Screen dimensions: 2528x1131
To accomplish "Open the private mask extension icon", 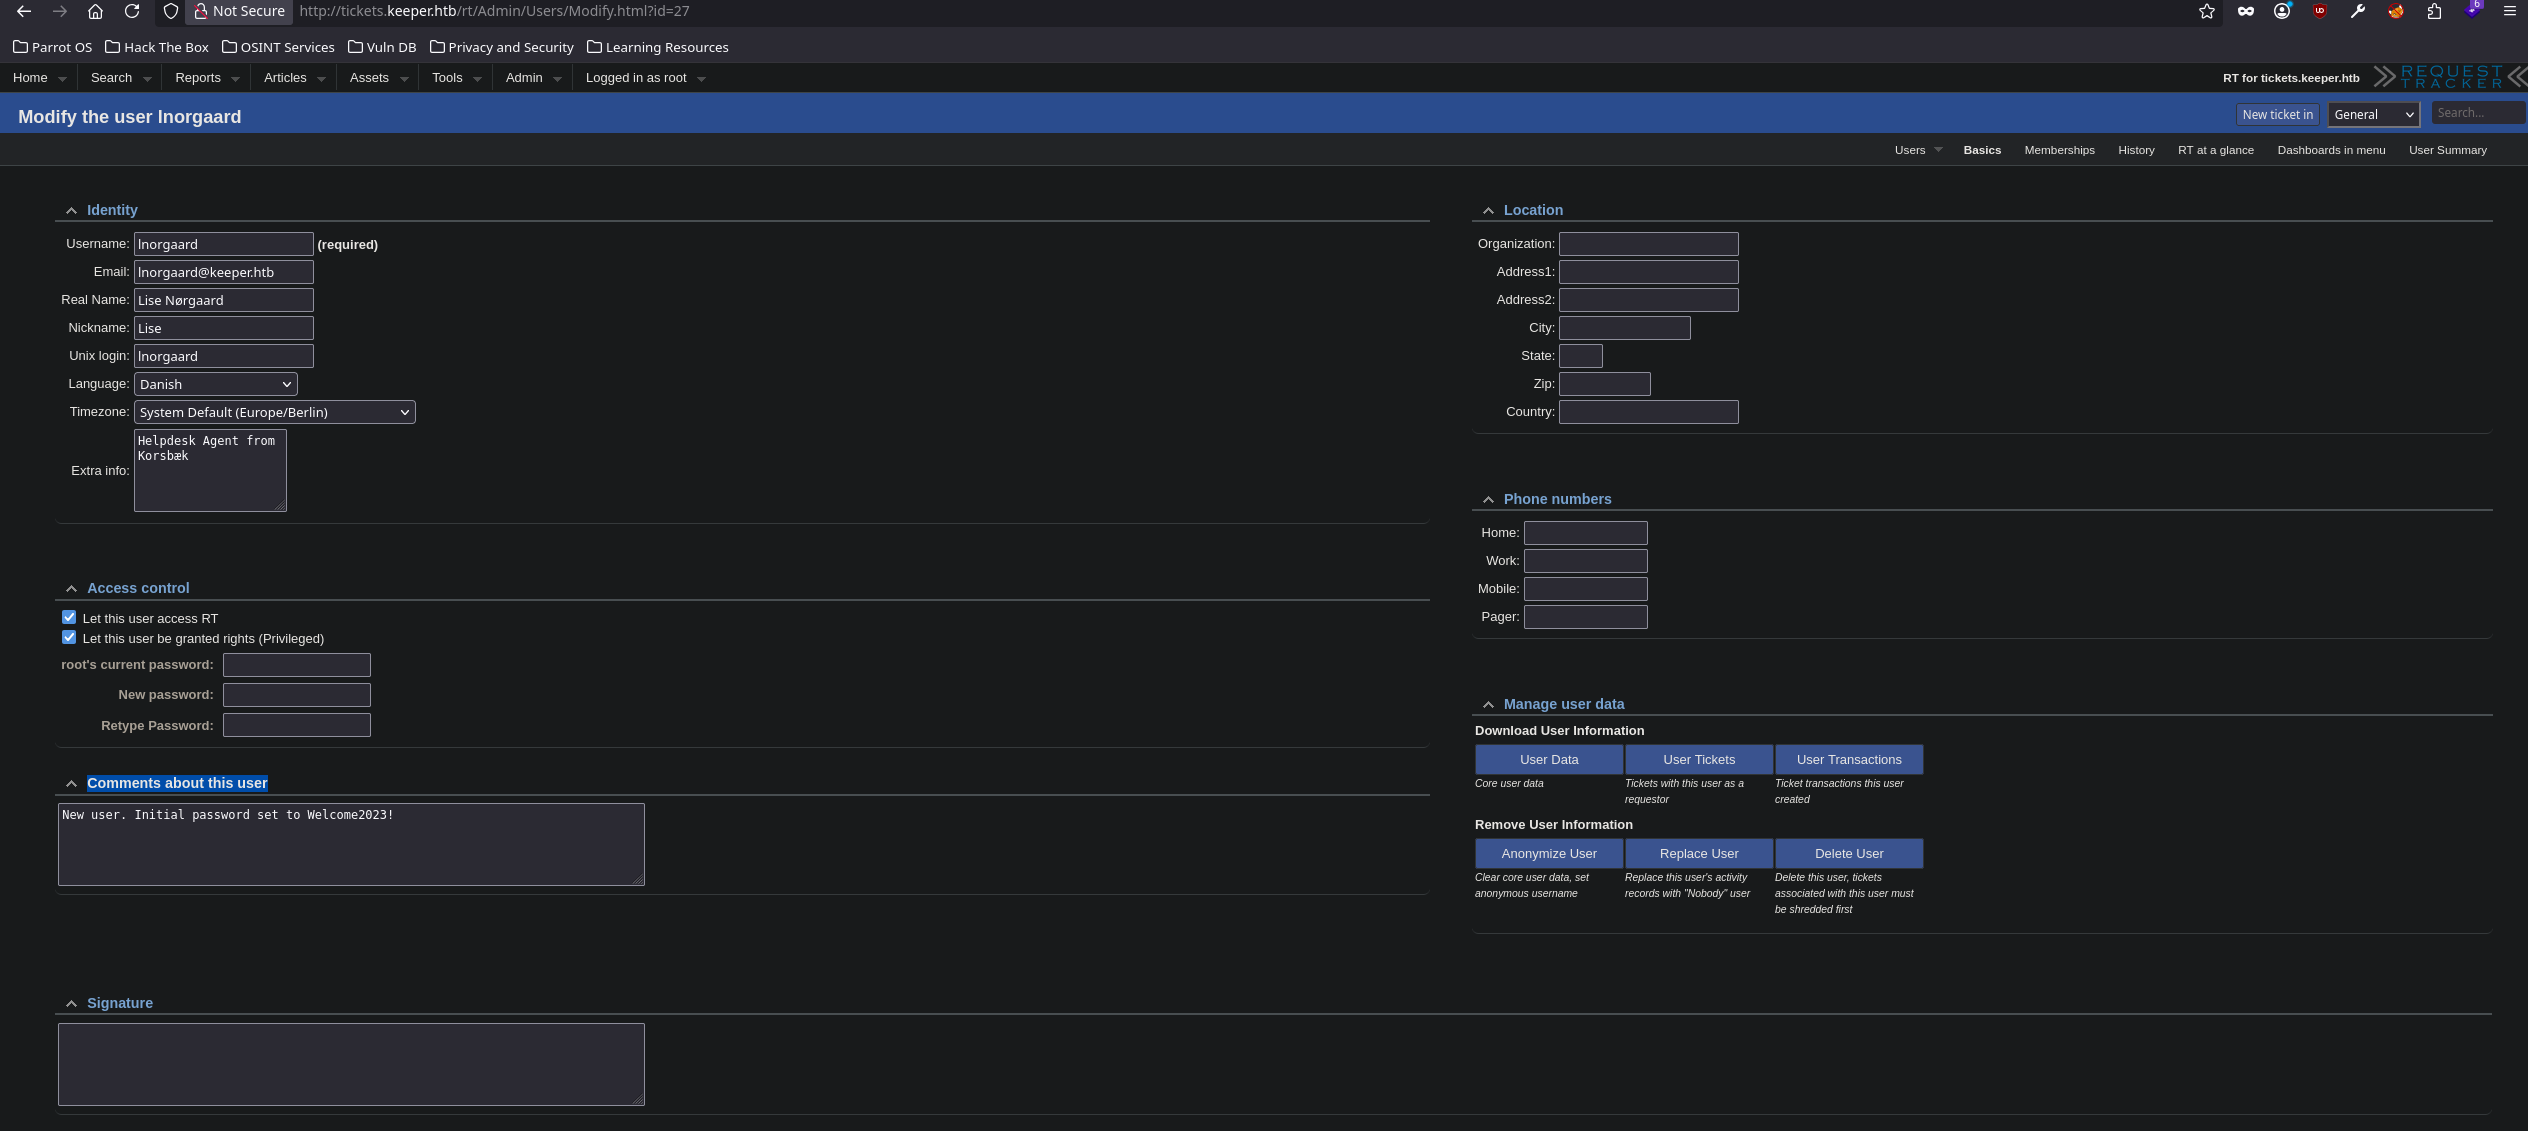I will (2246, 11).
